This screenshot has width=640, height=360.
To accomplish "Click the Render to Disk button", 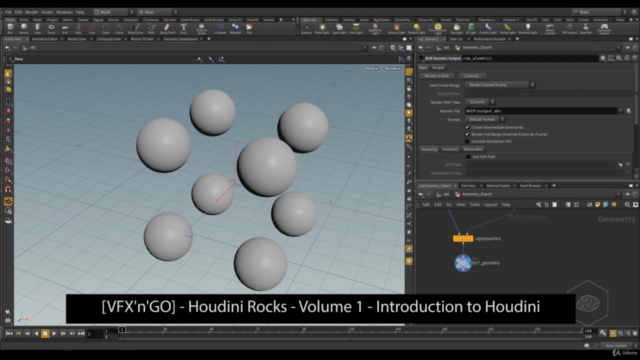I will pos(437,76).
